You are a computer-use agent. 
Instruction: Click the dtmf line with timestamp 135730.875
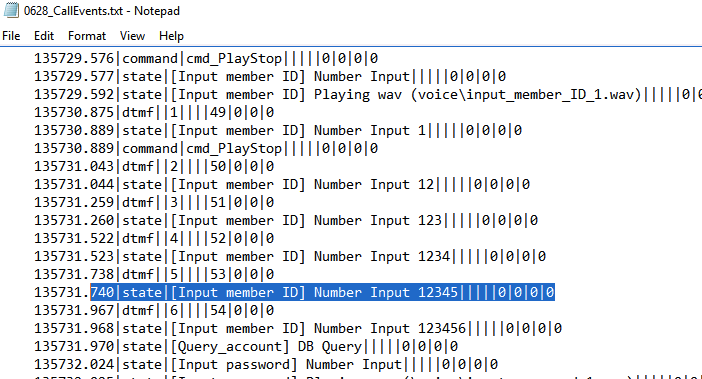pyautogui.click(x=154, y=112)
